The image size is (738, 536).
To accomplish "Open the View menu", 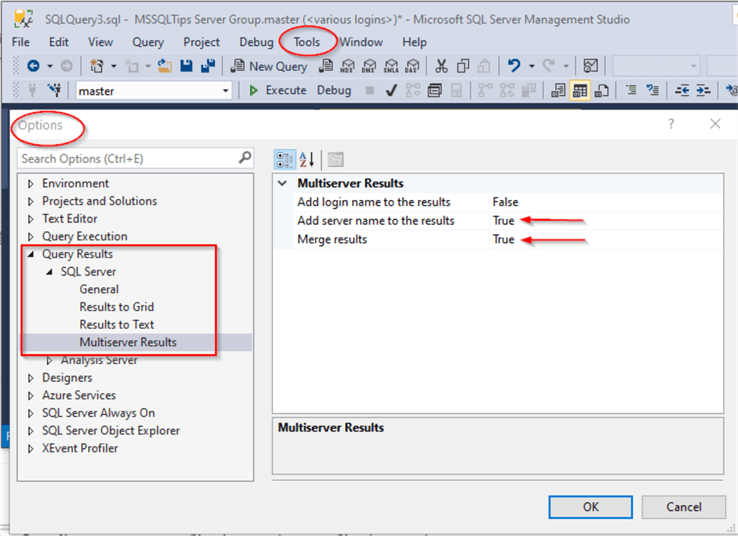I will (100, 42).
